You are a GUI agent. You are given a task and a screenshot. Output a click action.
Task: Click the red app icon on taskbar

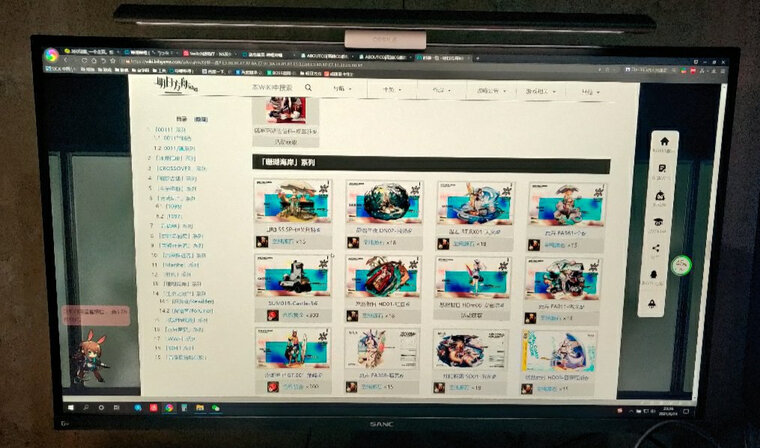[x=154, y=408]
